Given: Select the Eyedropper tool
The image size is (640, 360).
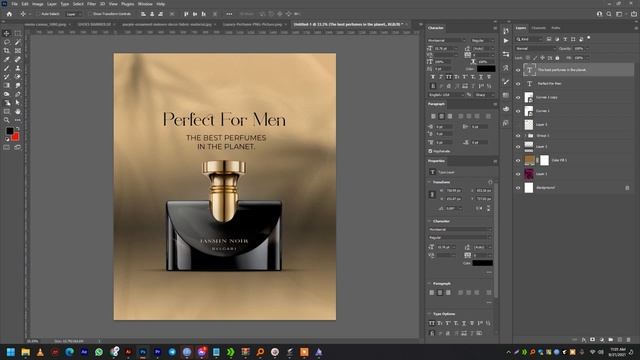Looking at the screenshot, I should pyautogui.click(x=7, y=60).
